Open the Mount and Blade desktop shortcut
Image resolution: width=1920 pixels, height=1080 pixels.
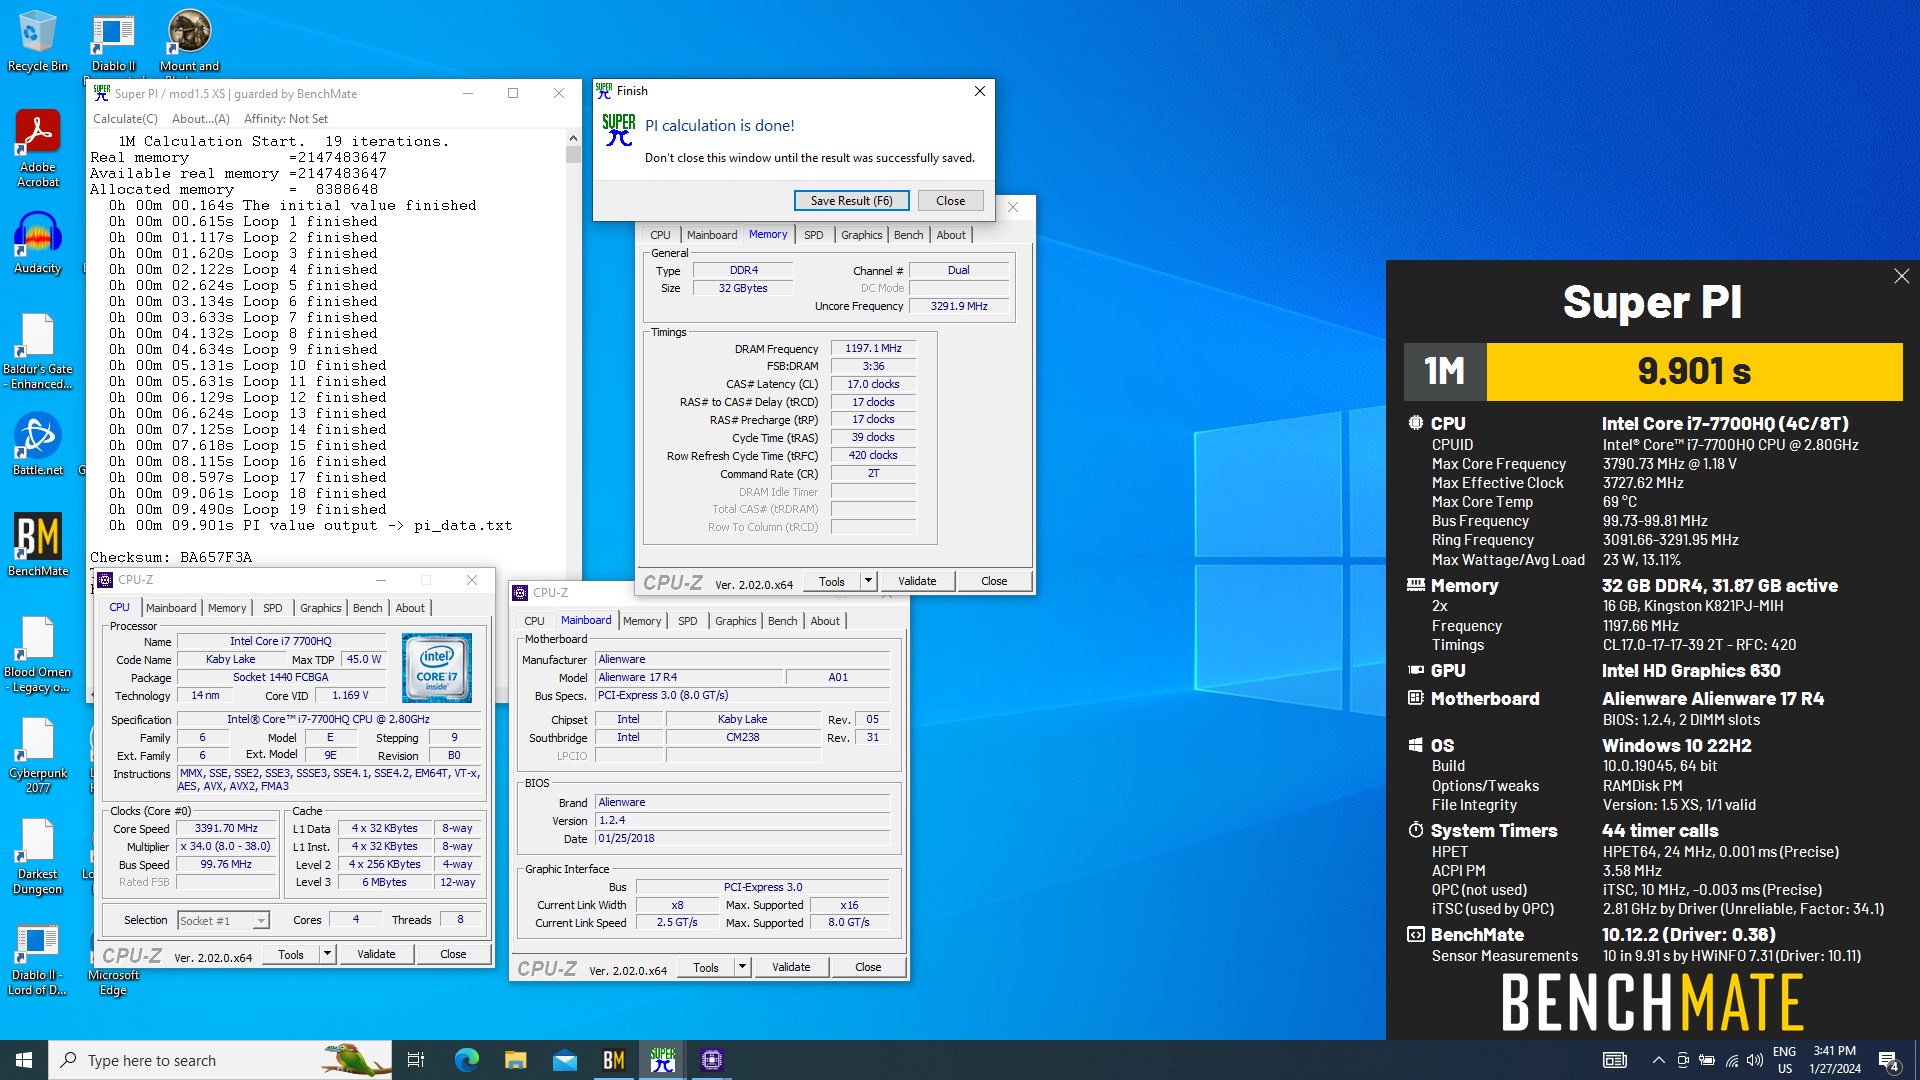189,40
